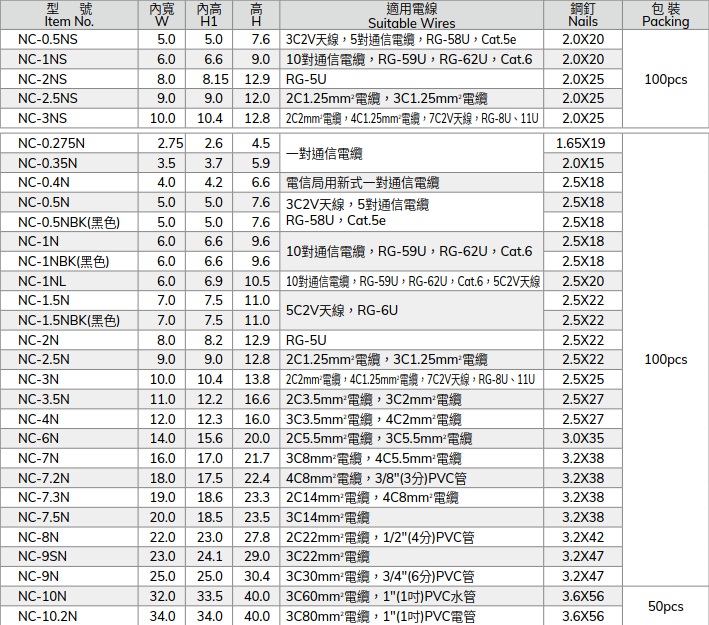Click the 3C22mm²電纜 wire description
This screenshot has height=625, width=709.
click(x=327, y=556)
